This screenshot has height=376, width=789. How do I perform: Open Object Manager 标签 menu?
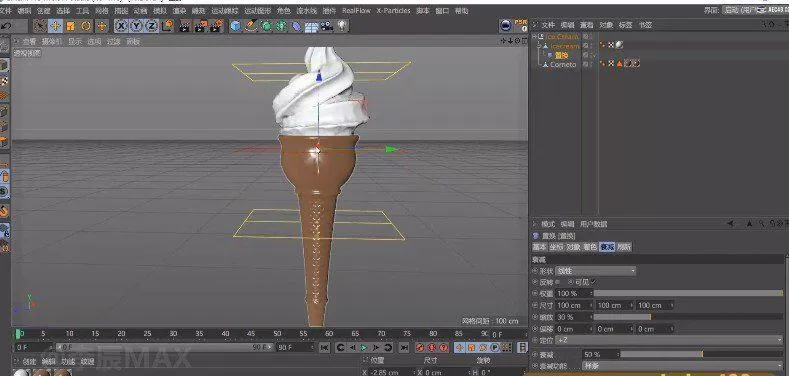[x=625, y=25]
